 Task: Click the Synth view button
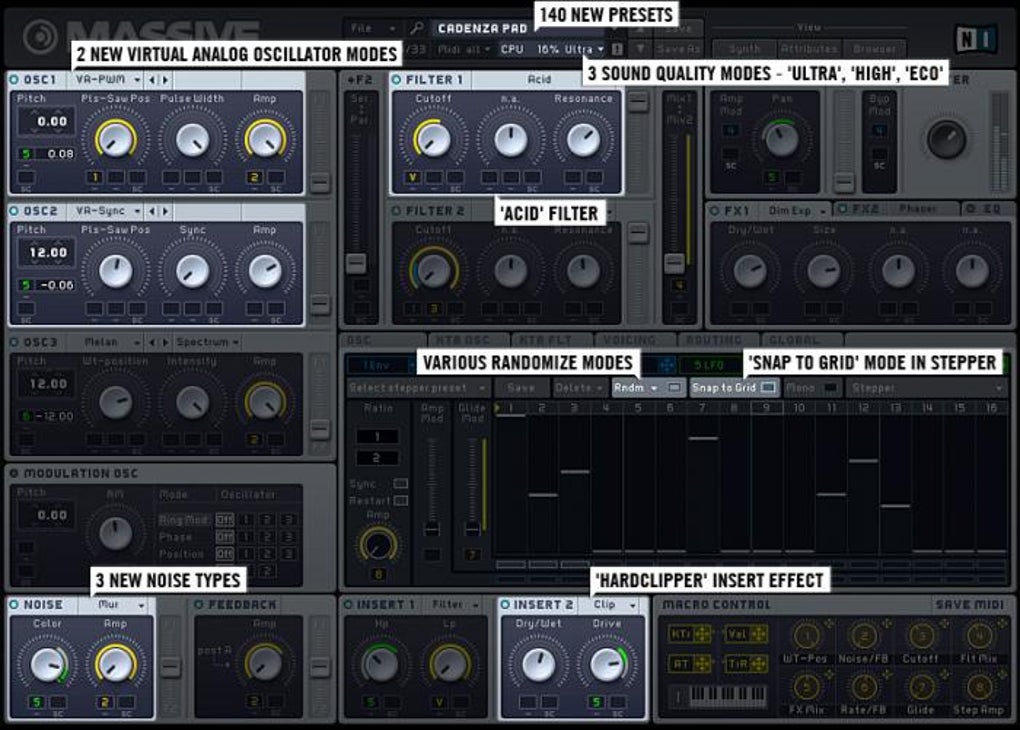[745, 49]
